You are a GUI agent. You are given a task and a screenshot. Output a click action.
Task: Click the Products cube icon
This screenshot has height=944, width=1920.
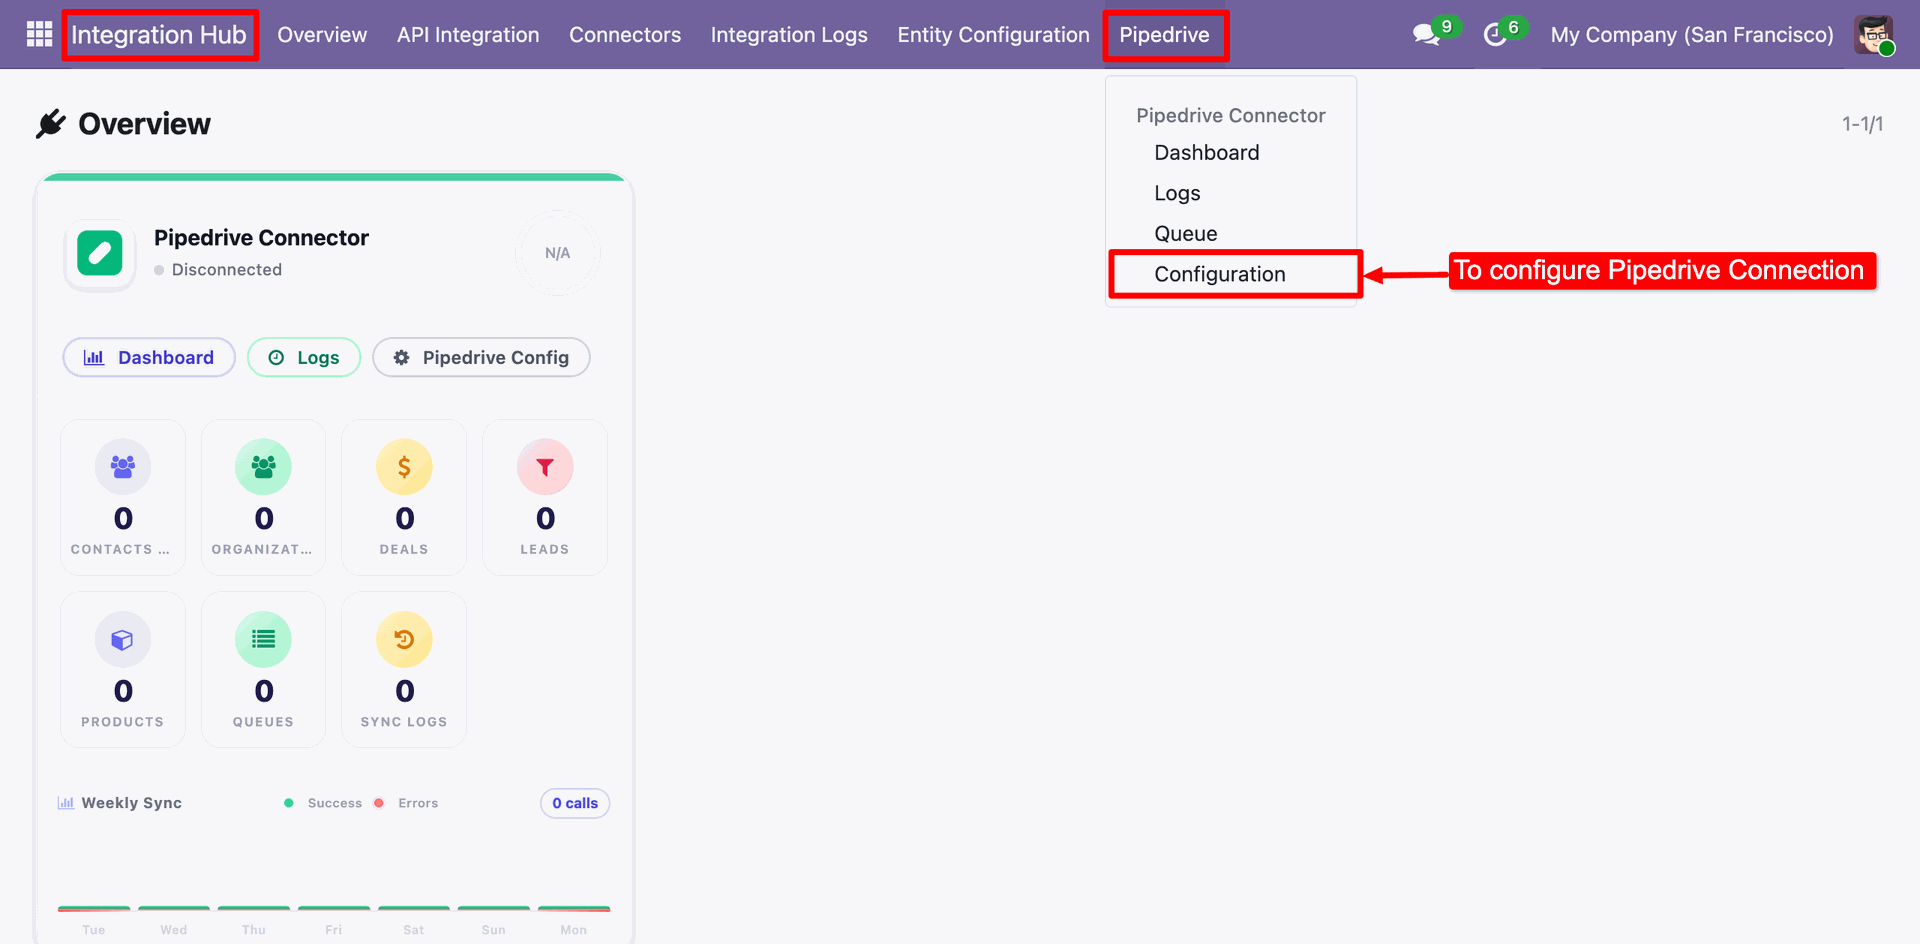click(123, 640)
